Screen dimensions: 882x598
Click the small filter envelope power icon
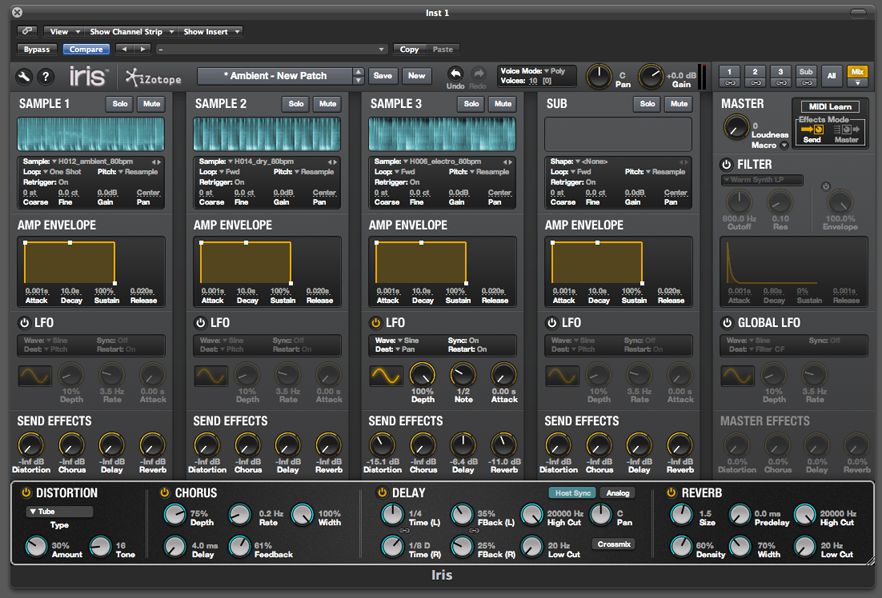826,186
